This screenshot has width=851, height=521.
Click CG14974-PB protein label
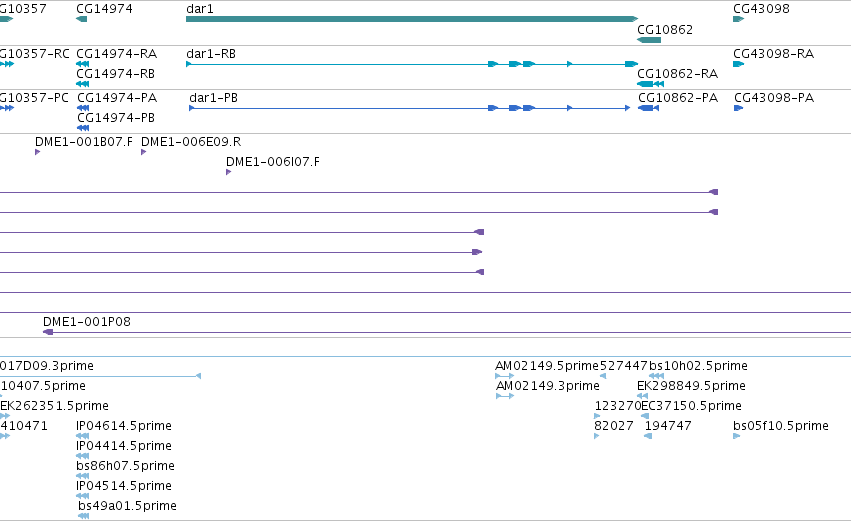(116, 118)
